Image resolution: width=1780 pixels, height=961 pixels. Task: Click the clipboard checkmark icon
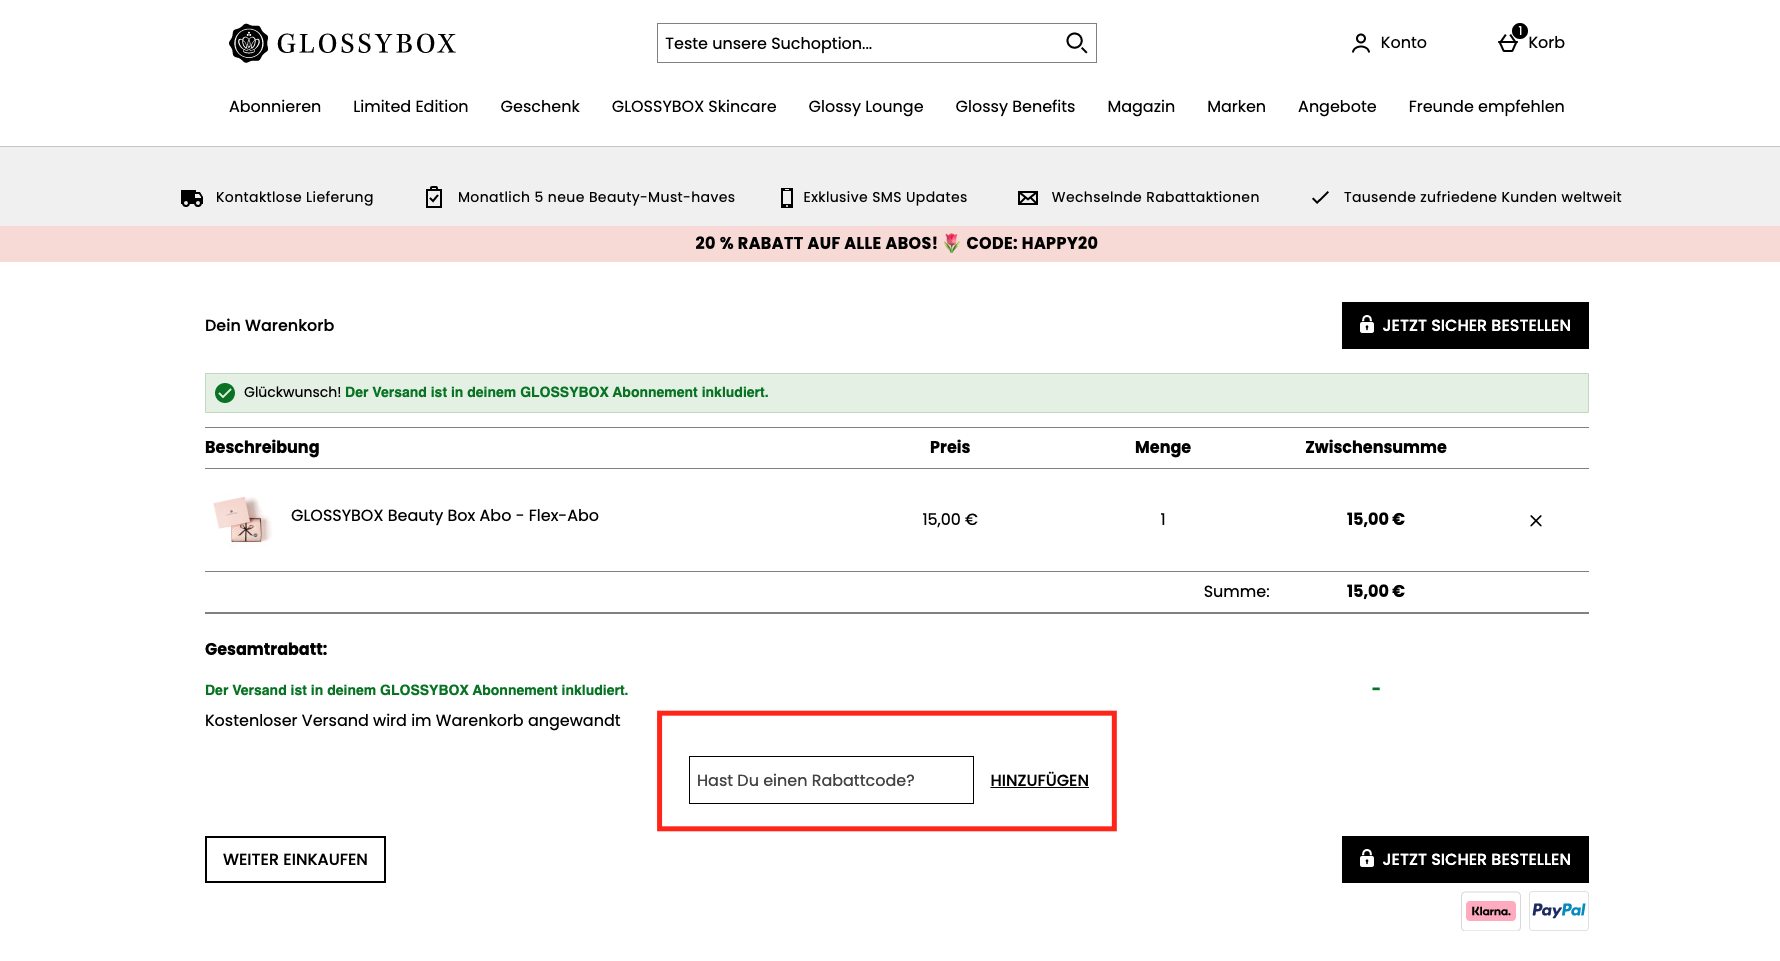click(x=434, y=197)
